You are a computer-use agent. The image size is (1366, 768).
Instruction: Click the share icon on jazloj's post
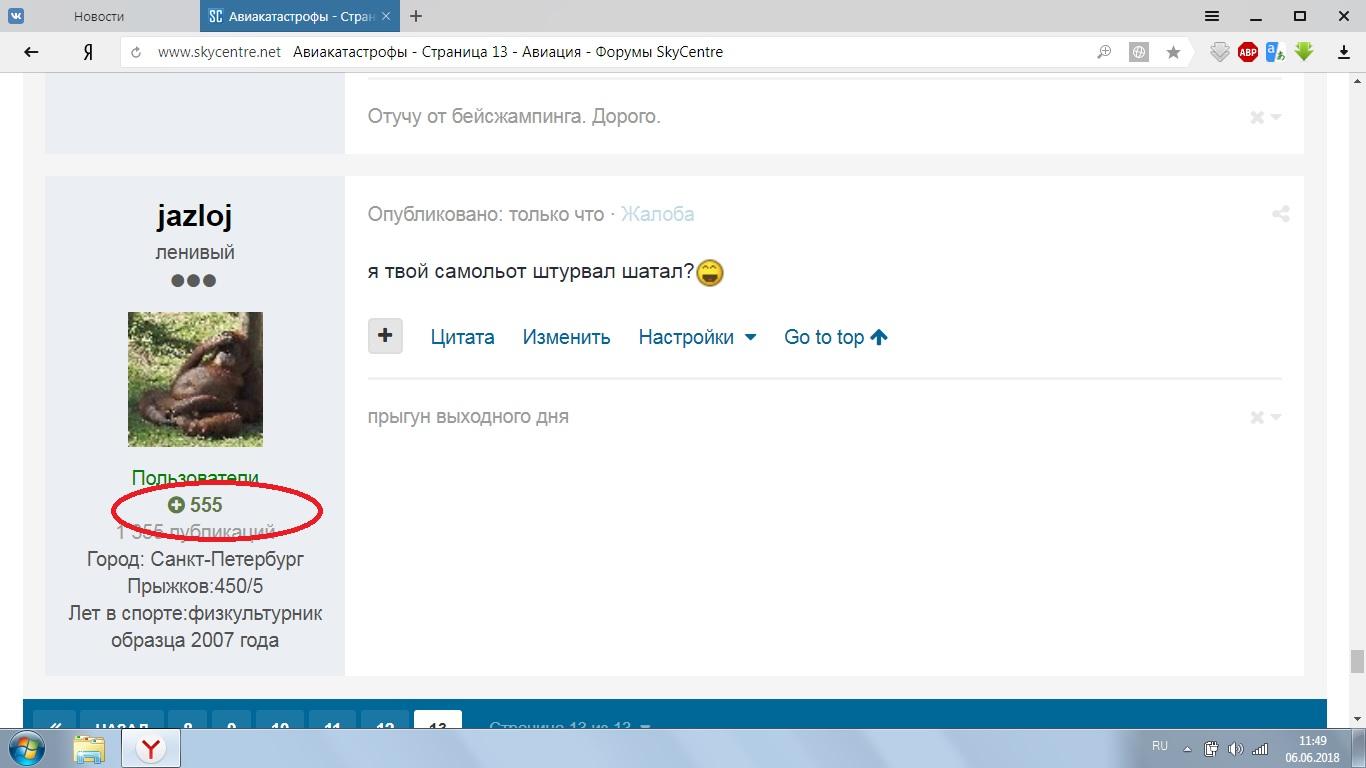click(1280, 214)
